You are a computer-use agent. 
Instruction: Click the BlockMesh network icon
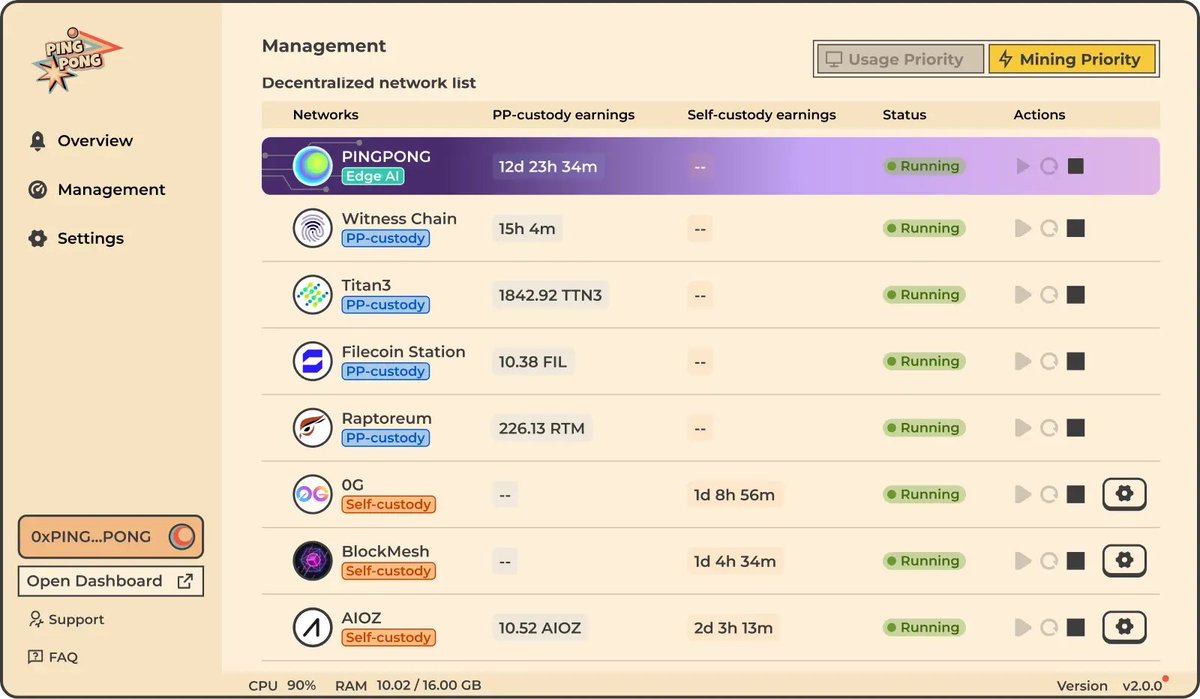[x=313, y=561]
